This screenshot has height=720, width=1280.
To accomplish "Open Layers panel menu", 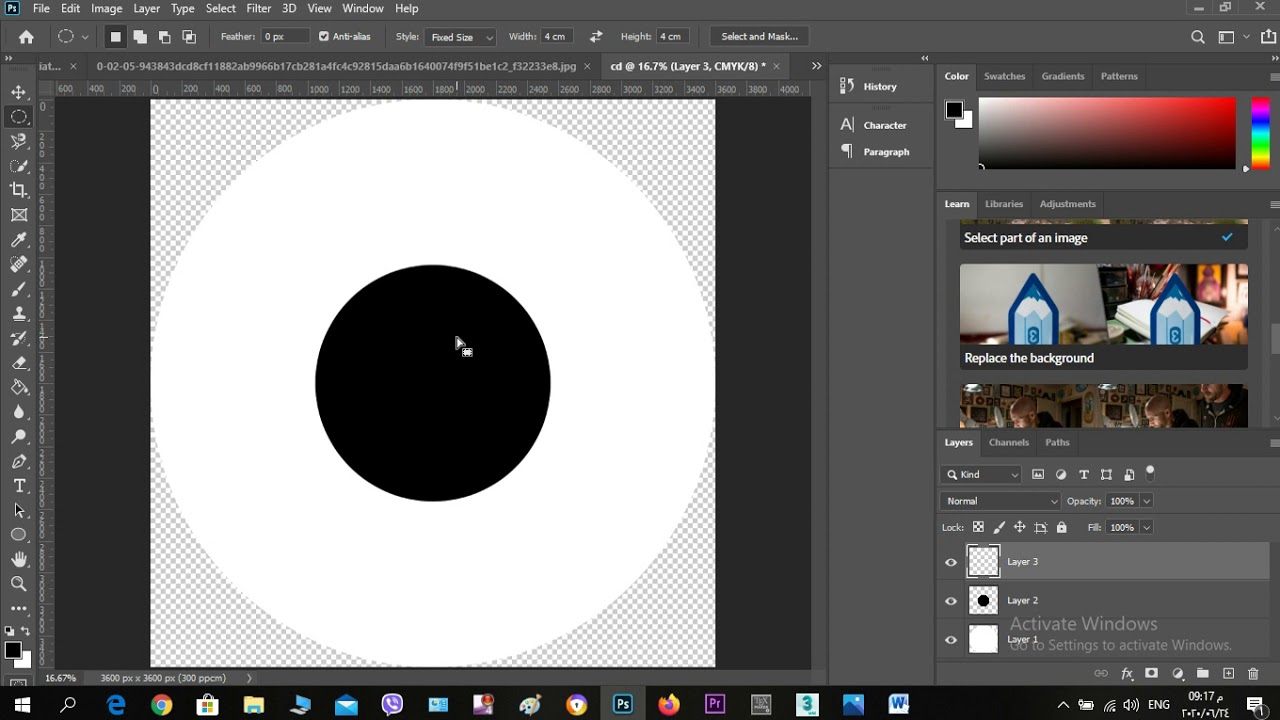I will 1274,442.
